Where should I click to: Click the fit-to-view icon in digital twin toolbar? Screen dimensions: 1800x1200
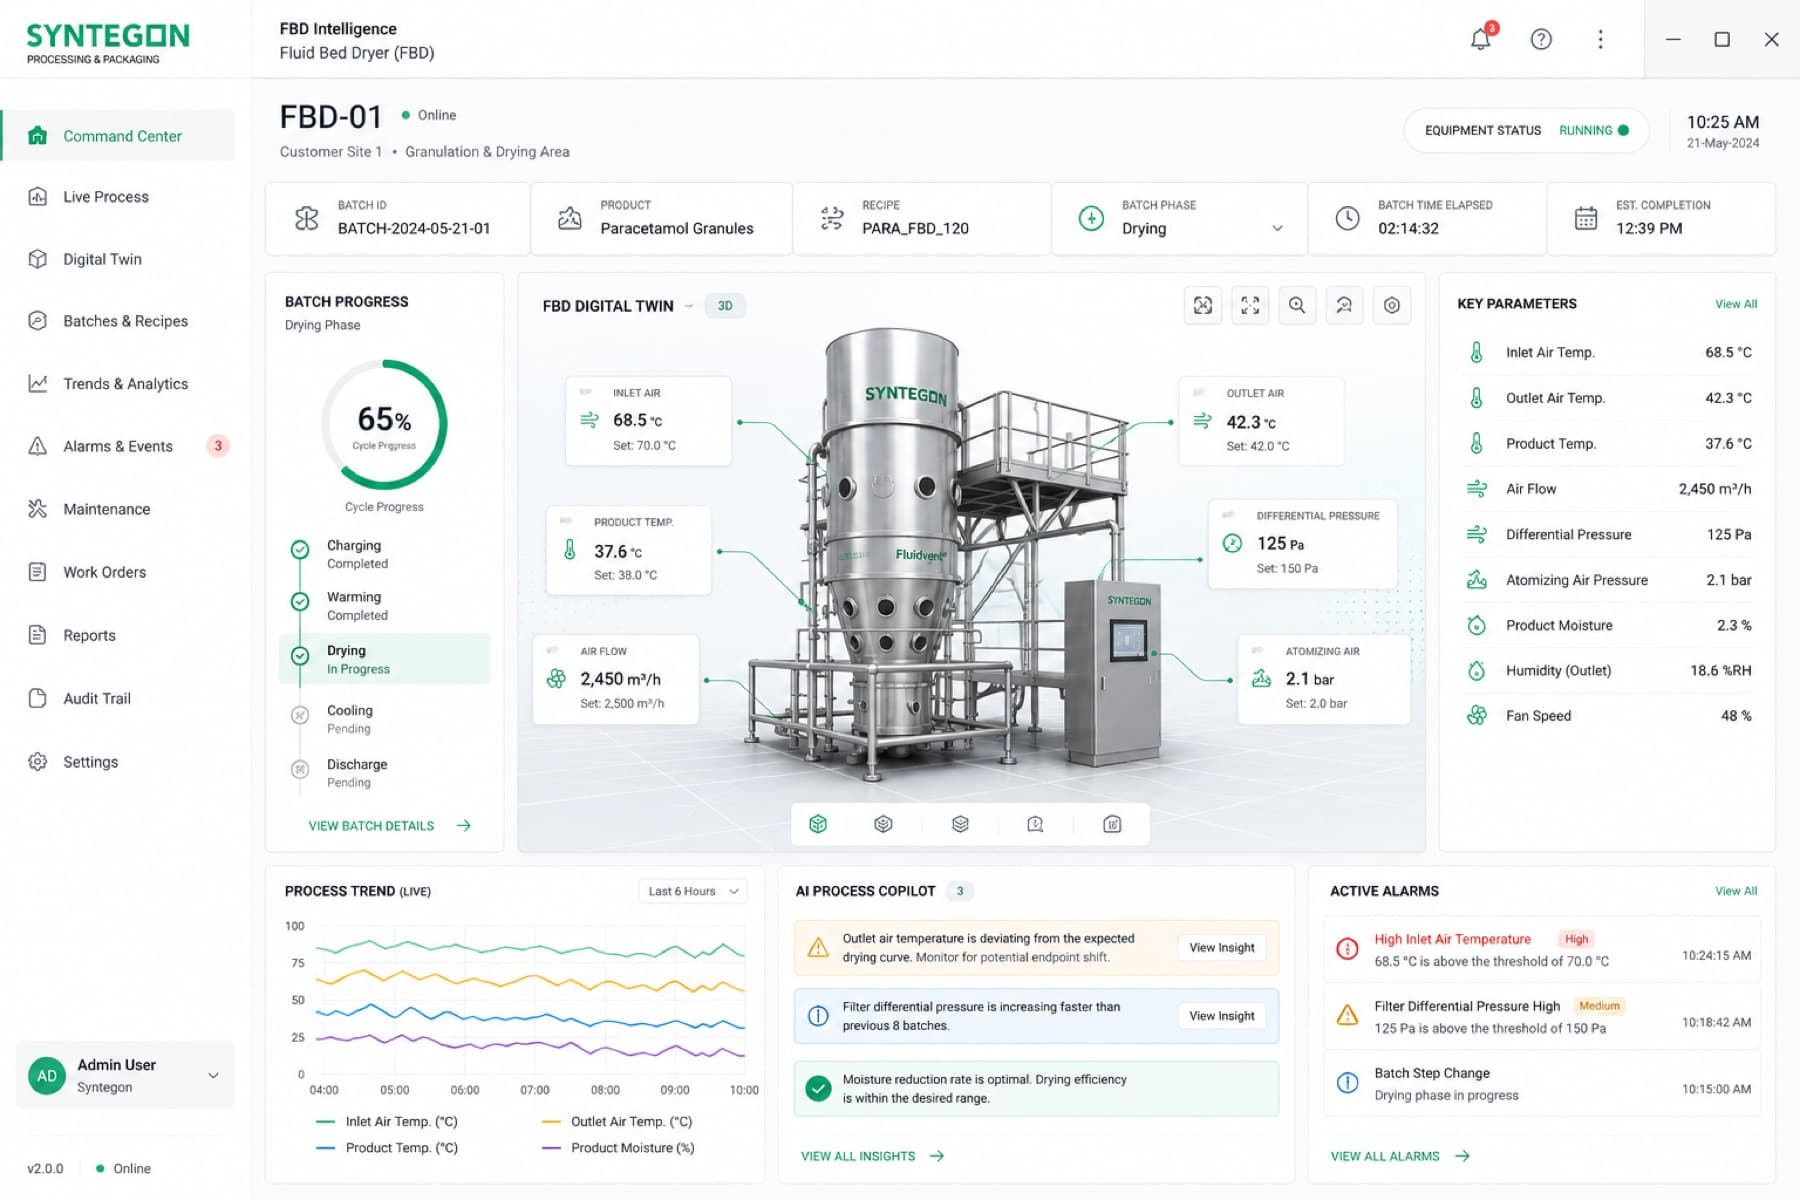click(x=1203, y=306)
